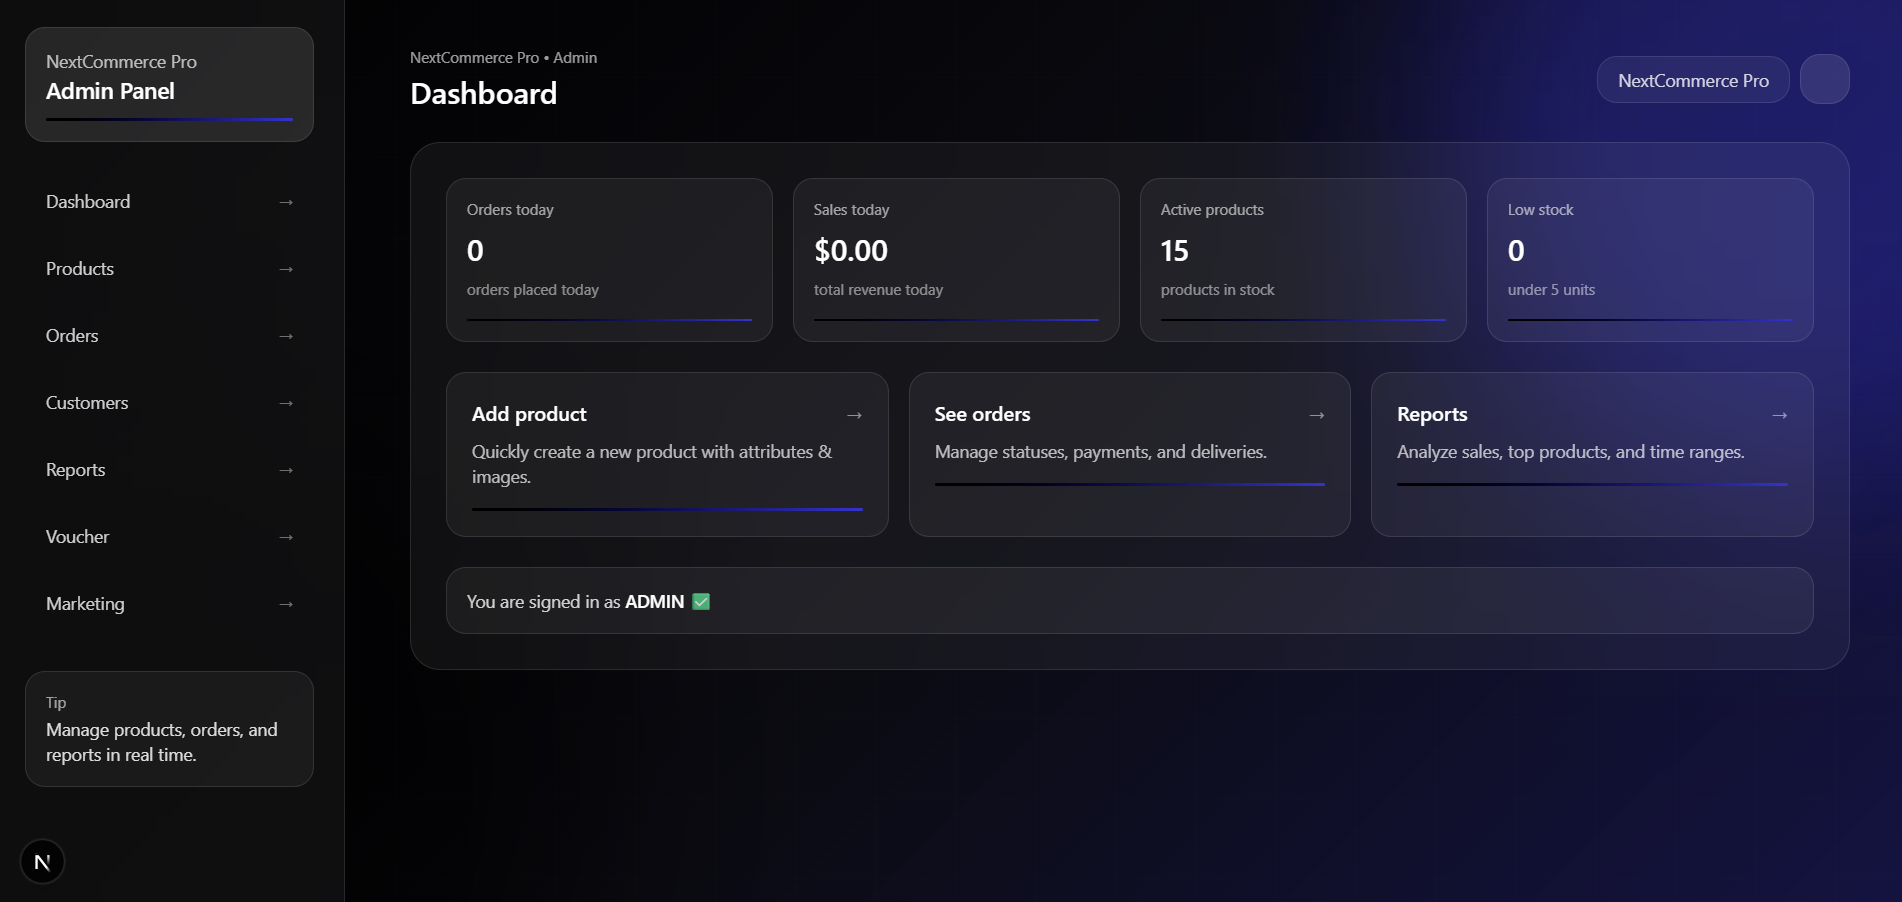
Task: Select the arrow icon beside Products
Action: tap(286, 269)
